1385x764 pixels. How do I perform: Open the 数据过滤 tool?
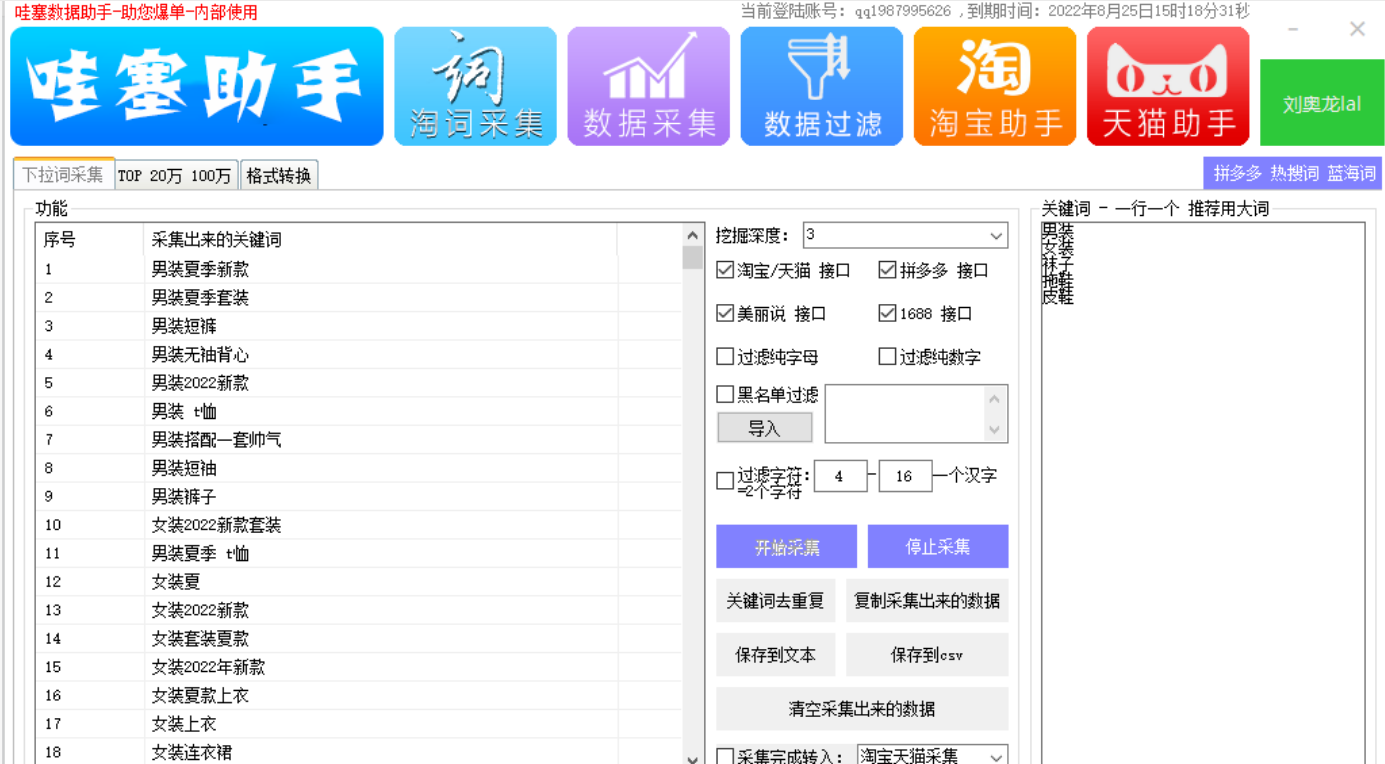(x=821, y=85)
